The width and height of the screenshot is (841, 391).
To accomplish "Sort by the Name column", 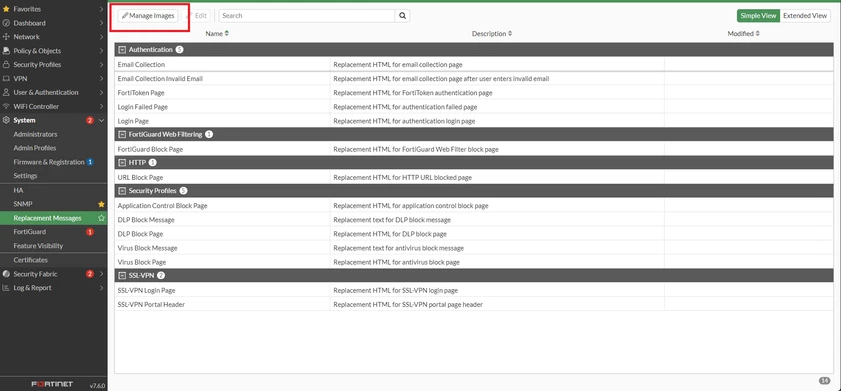I will [x=217, y=34].
